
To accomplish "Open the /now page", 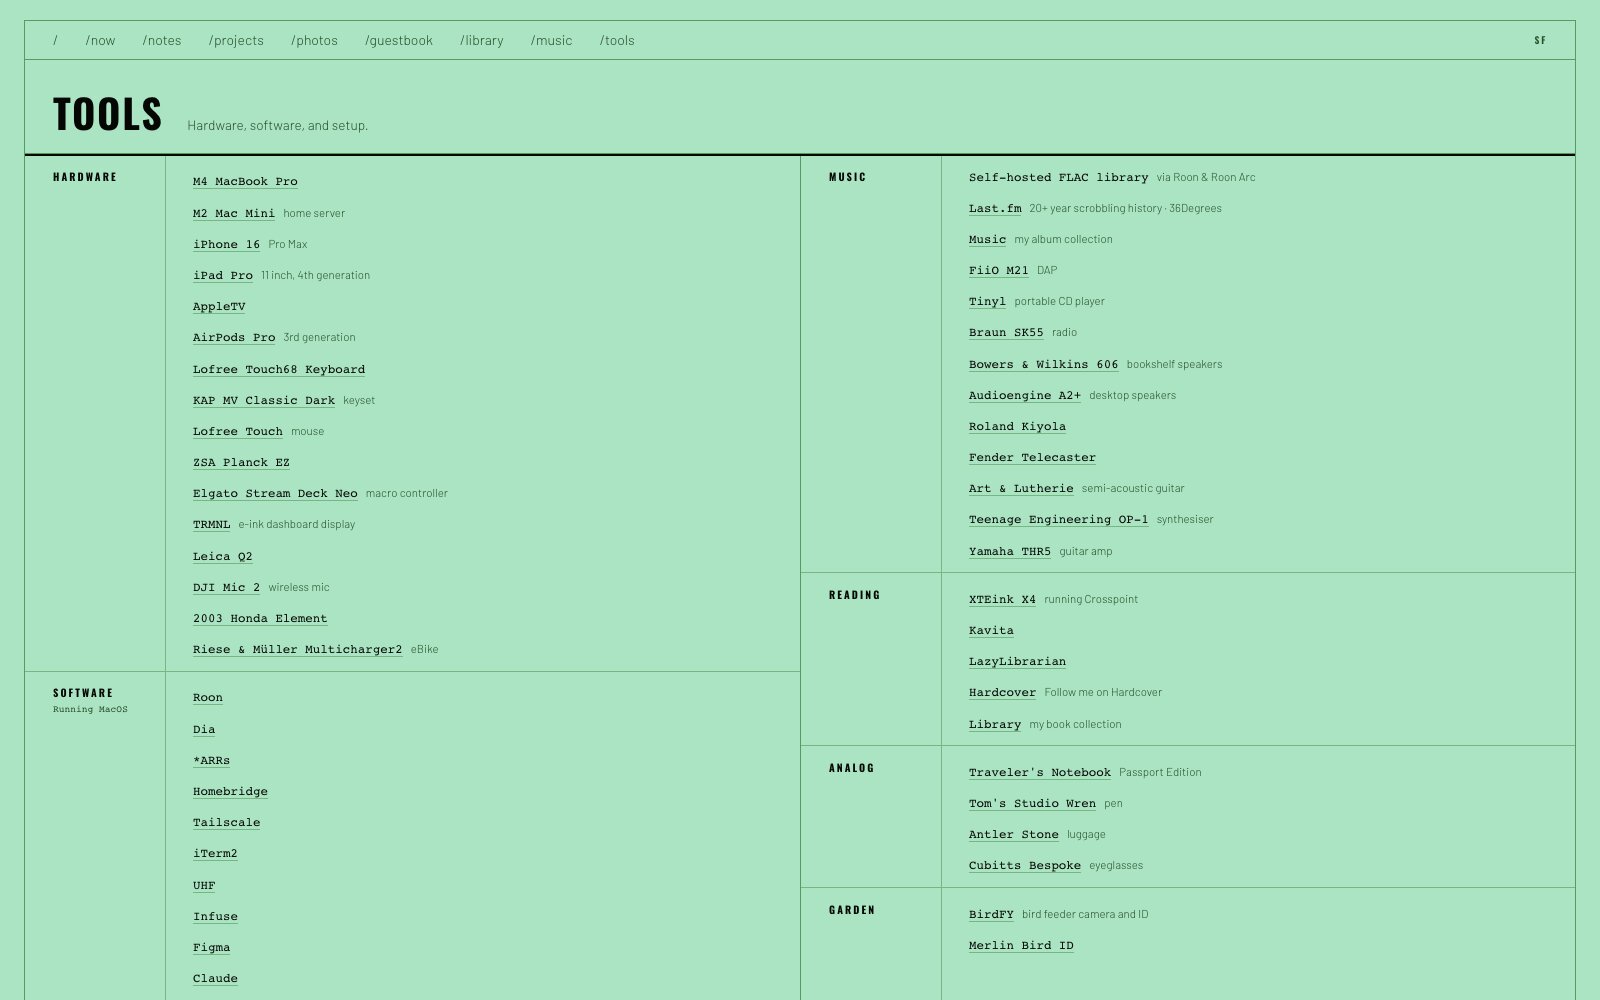I will 100,41.
